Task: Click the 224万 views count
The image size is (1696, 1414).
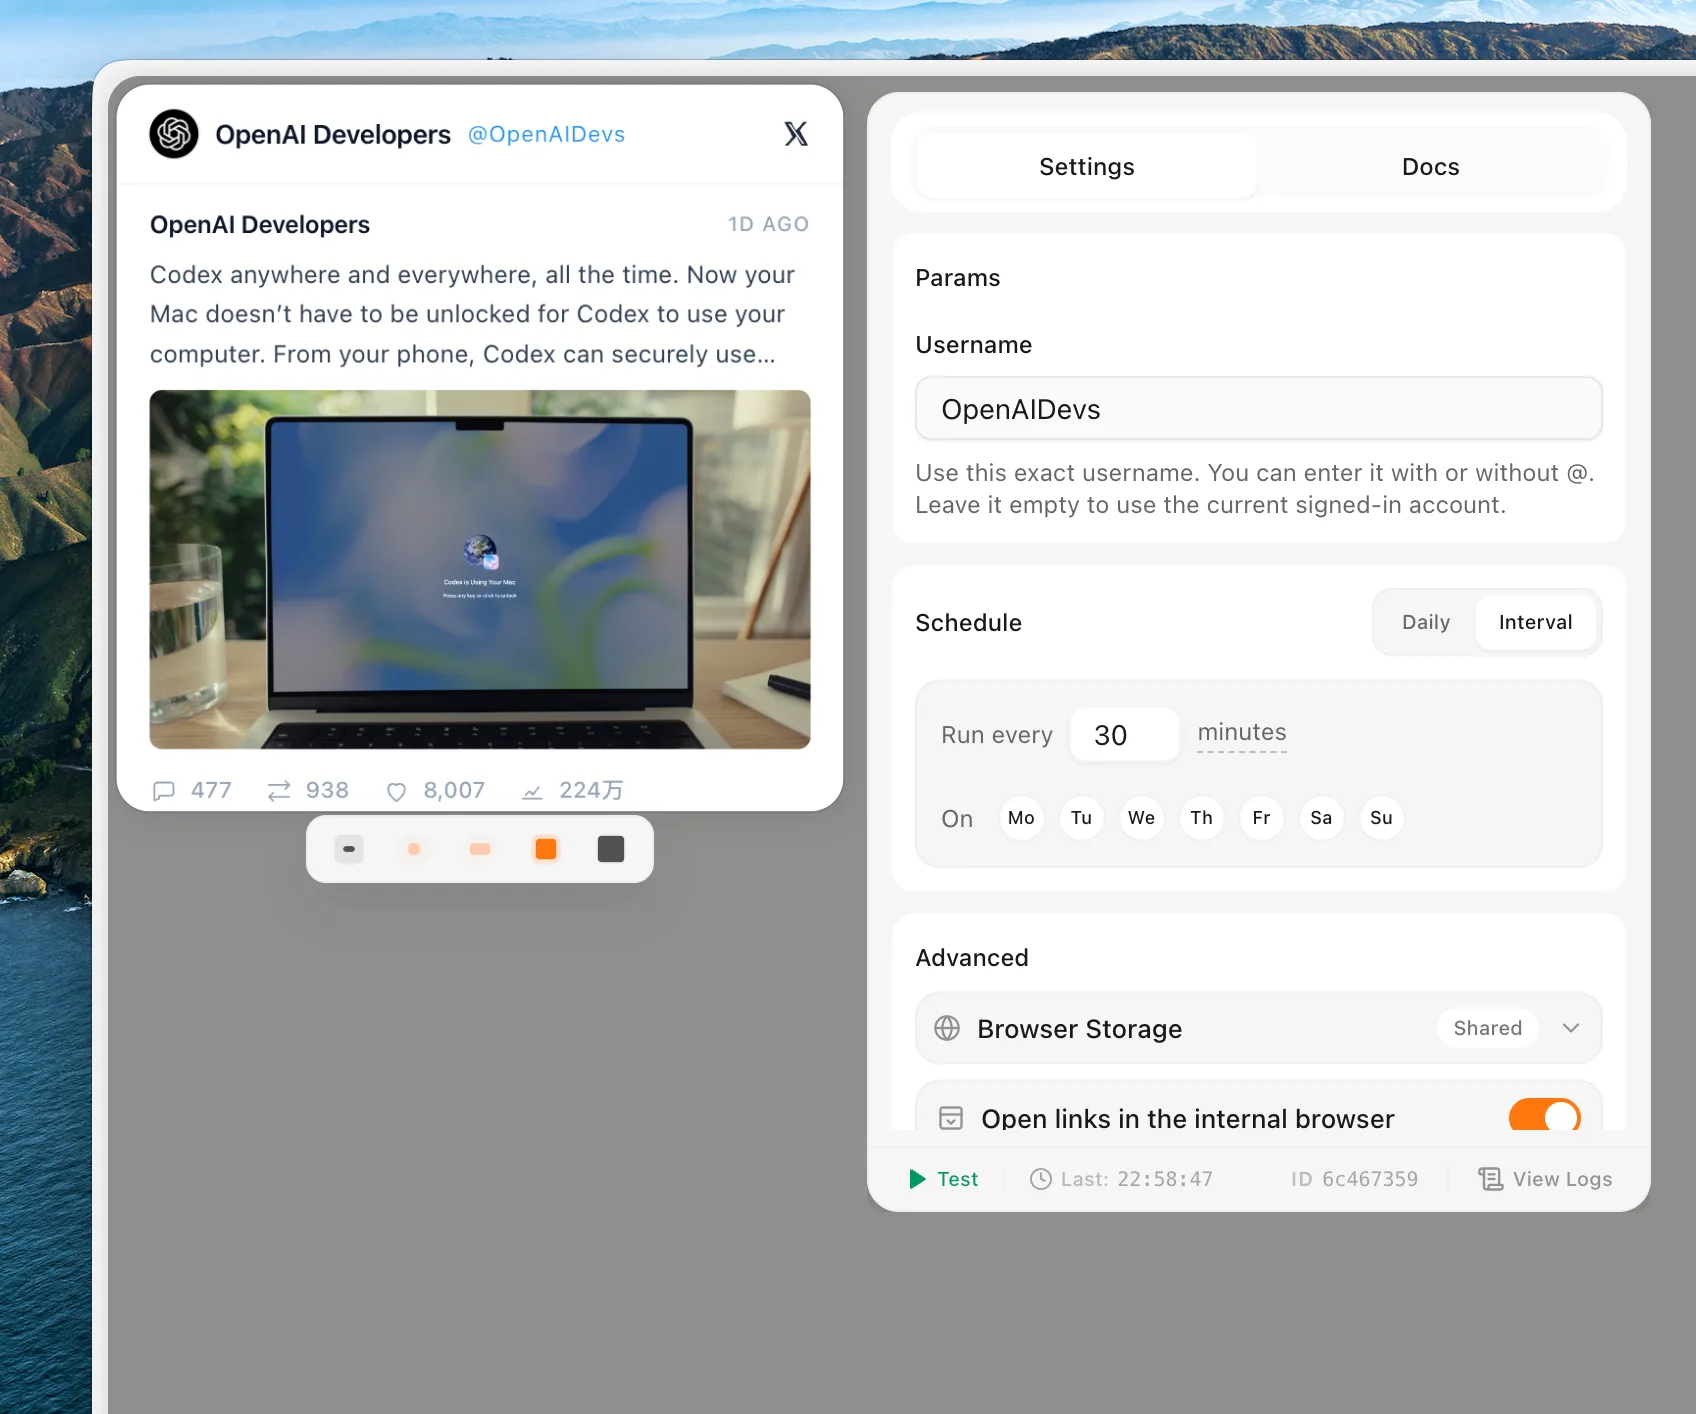Action: (591, 790)
